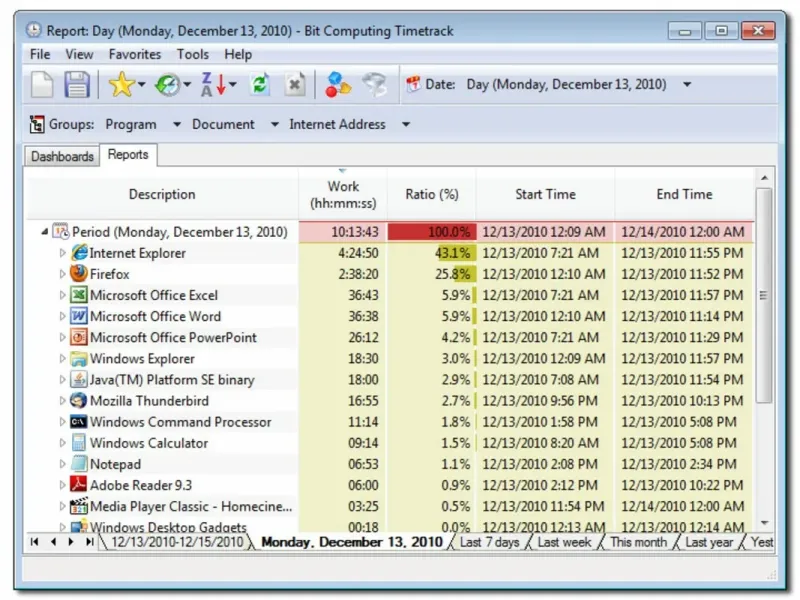
Task: Collapse the Period (Monday, December 13, 2010) node
Action: [45, 232]
